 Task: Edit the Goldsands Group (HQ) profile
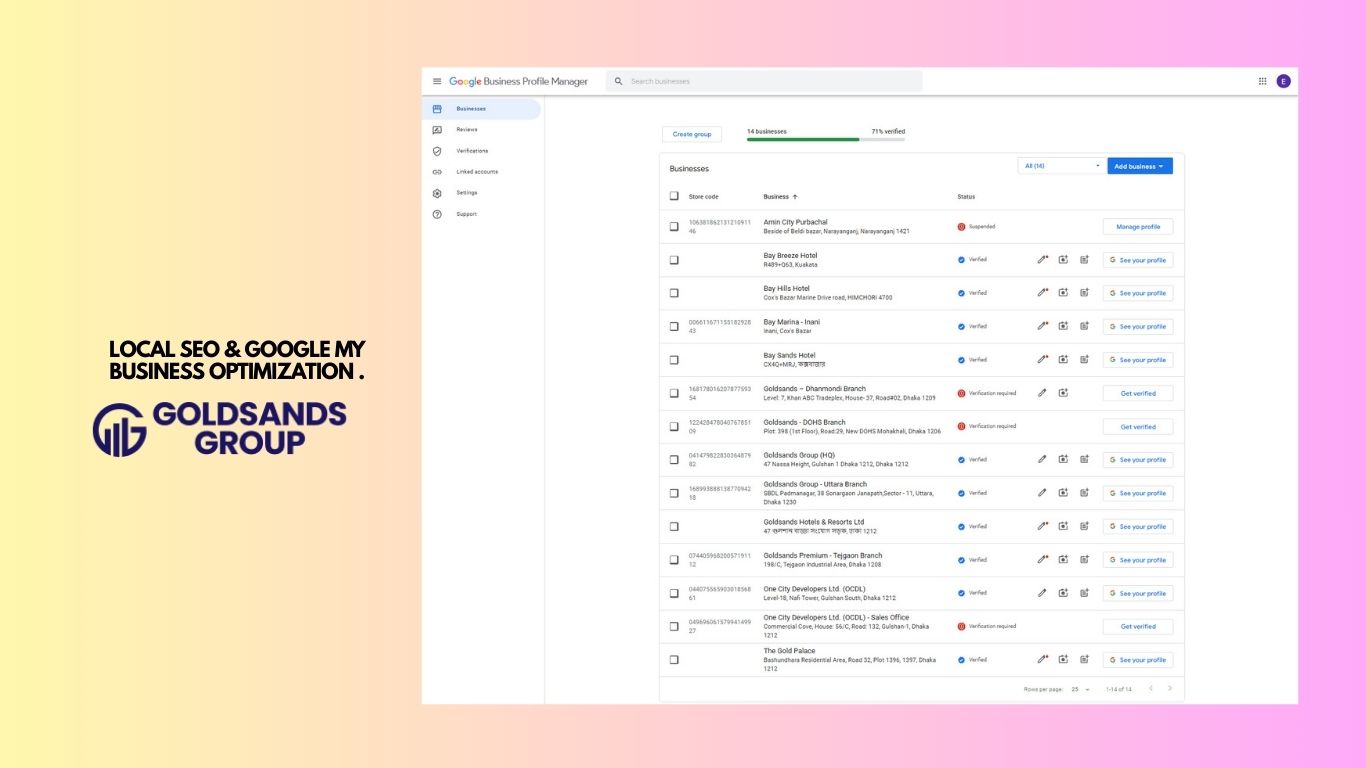point(1042,460)
